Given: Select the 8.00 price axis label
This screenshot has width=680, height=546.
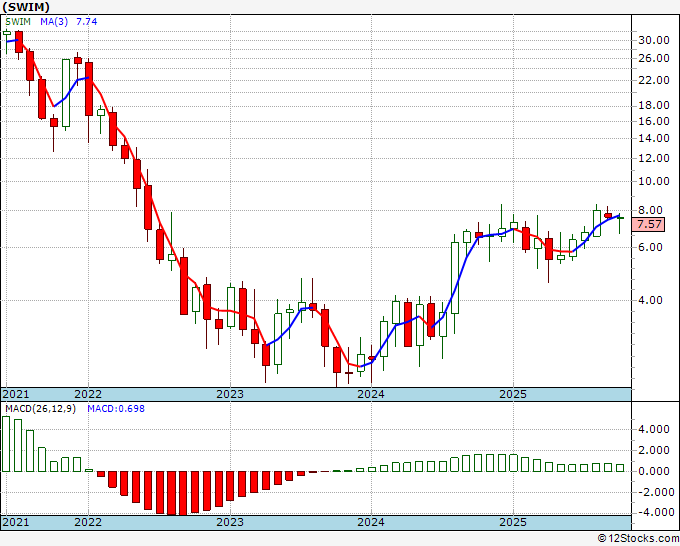Looking at the screenshot, I should [651, 210].
